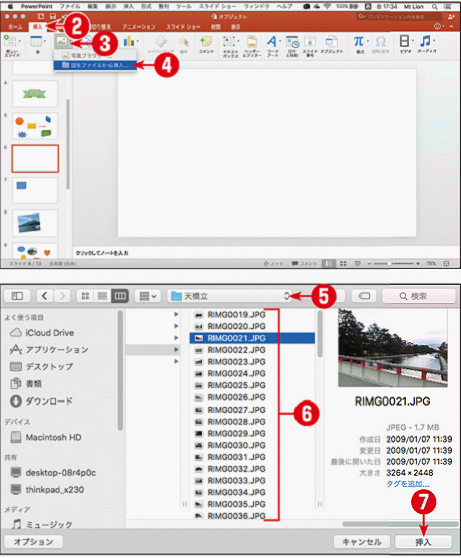Select the 挿入 ribbon tab
Viewport: 461px width, 558px height.
[38, 27]
